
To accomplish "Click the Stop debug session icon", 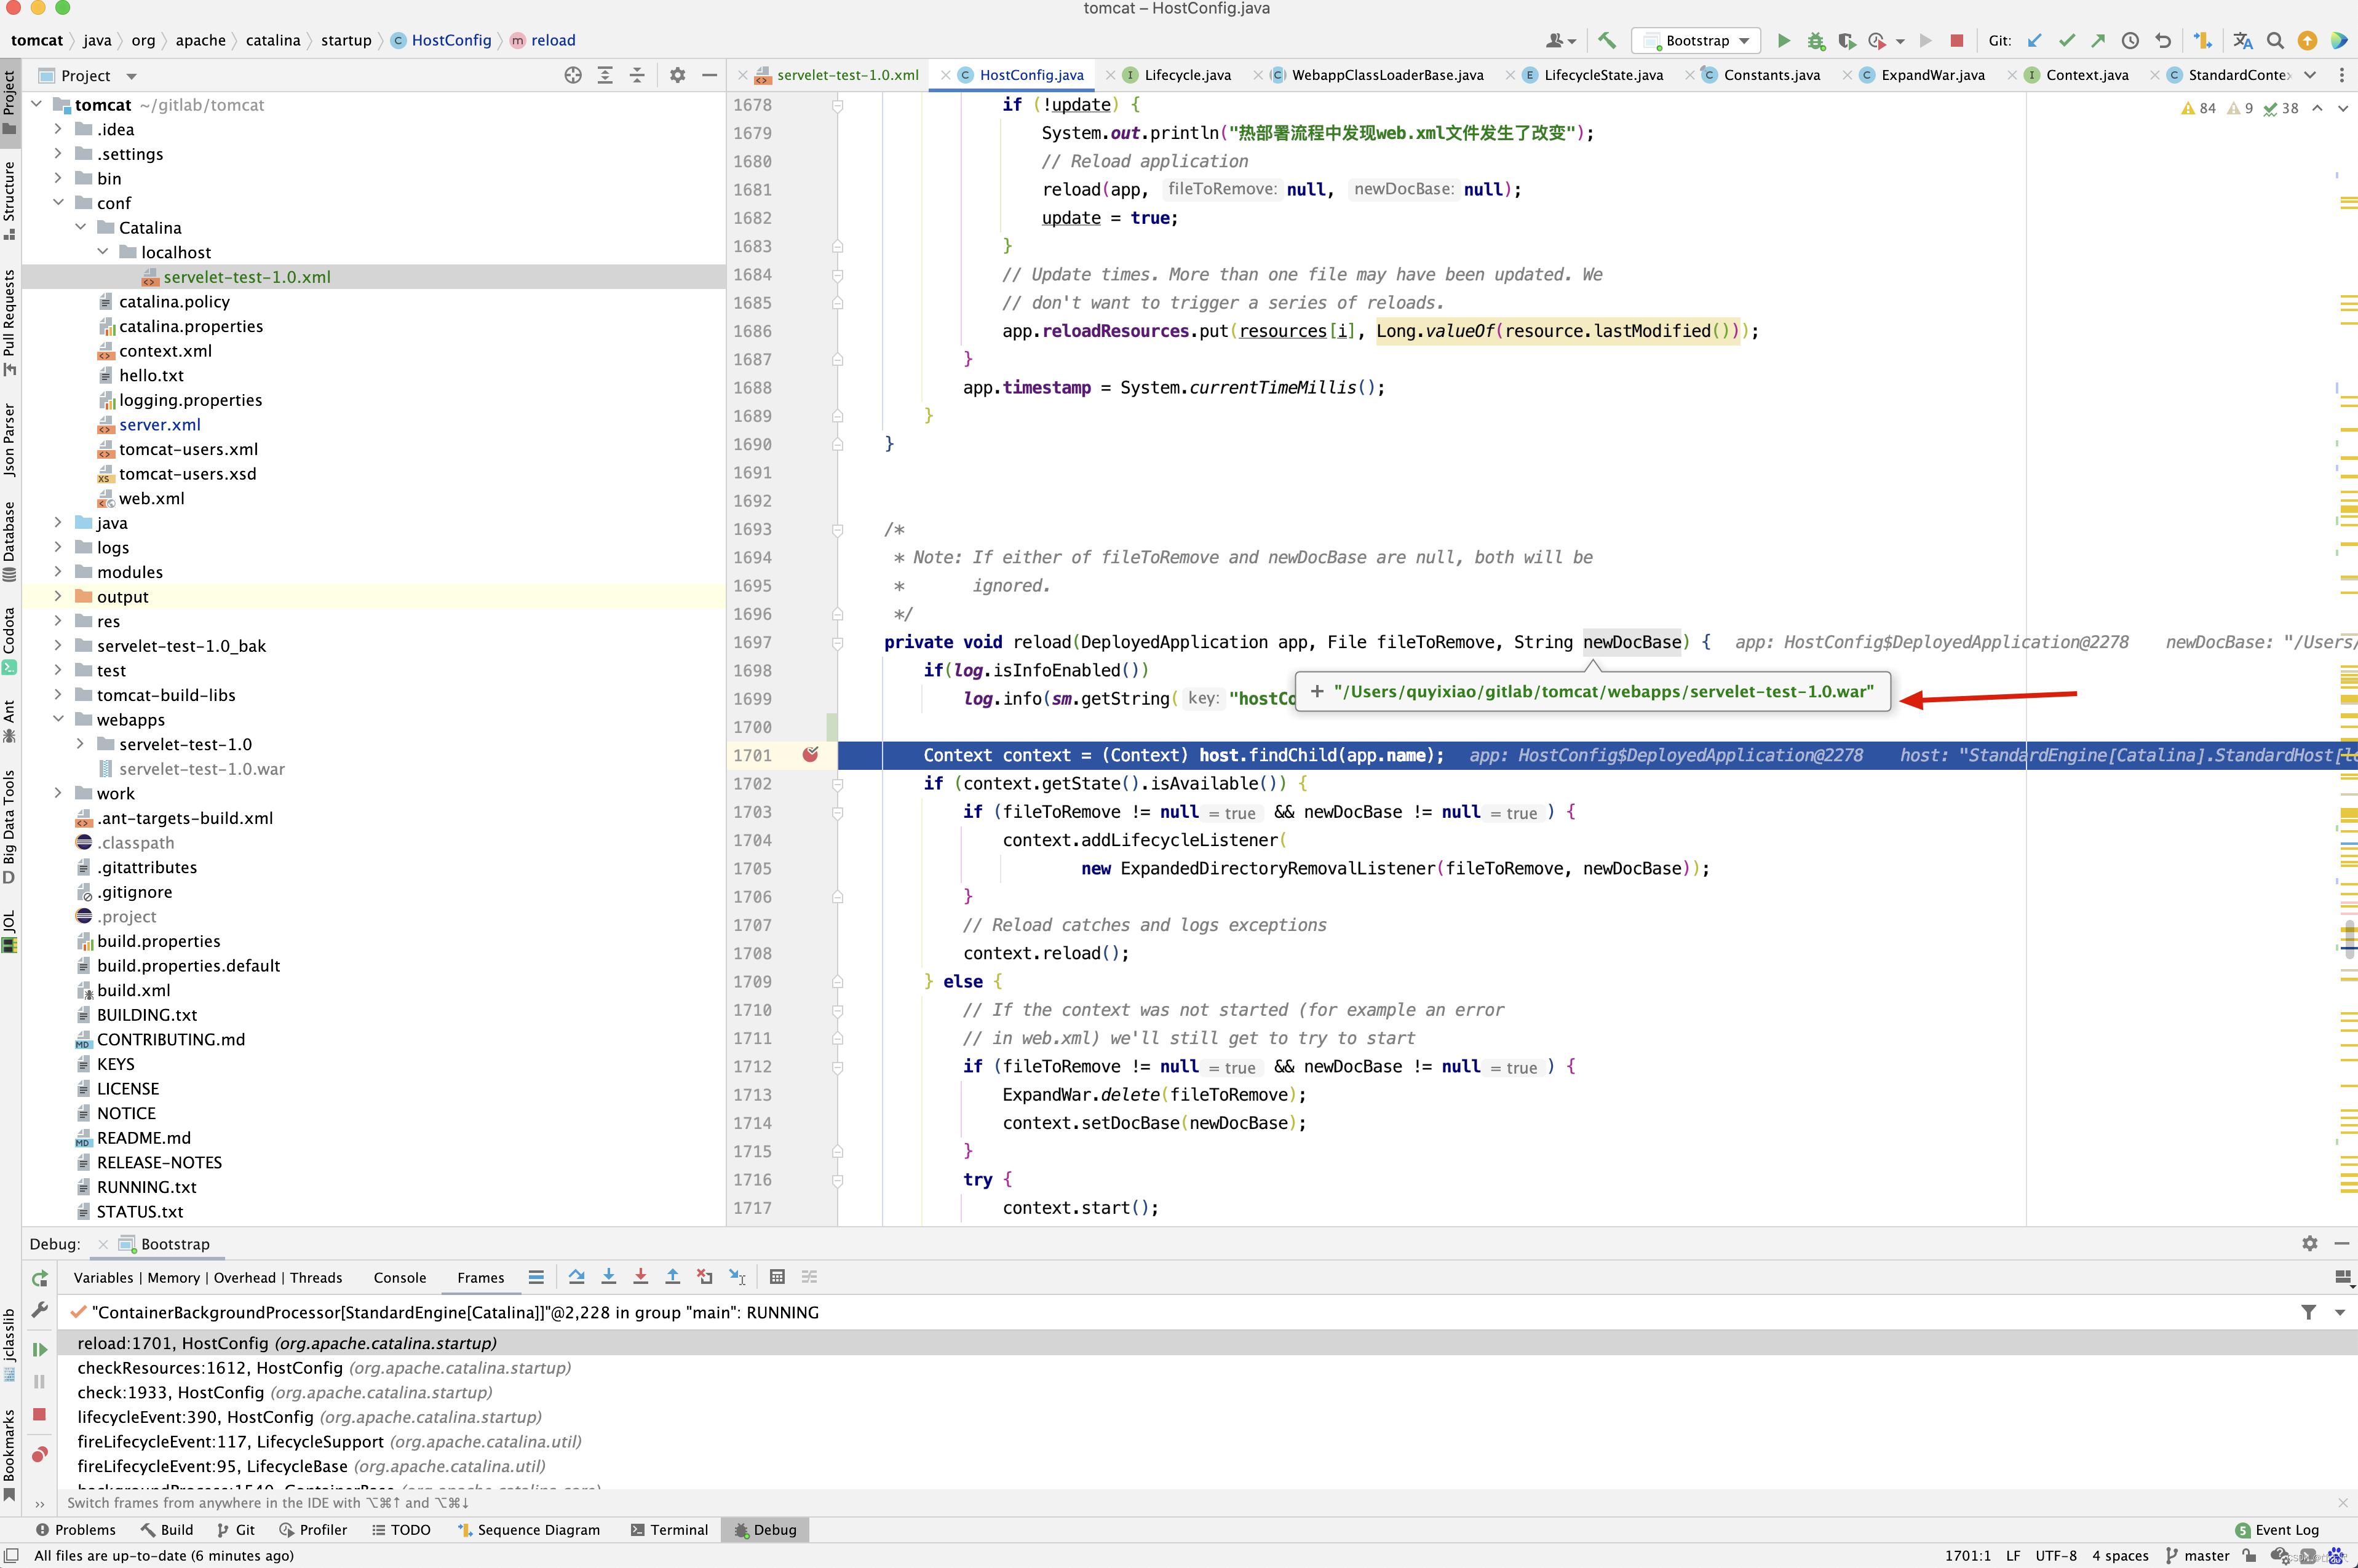I will click(x=1959, y=40).
